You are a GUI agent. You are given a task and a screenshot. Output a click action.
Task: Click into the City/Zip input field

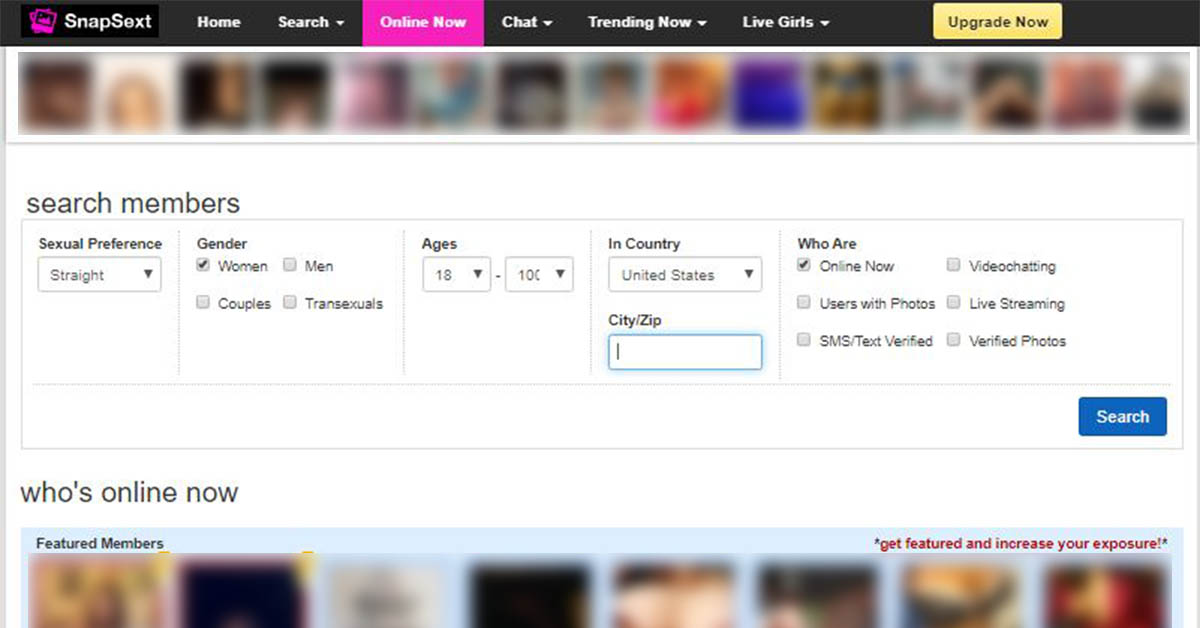click(x=684, y=352)
